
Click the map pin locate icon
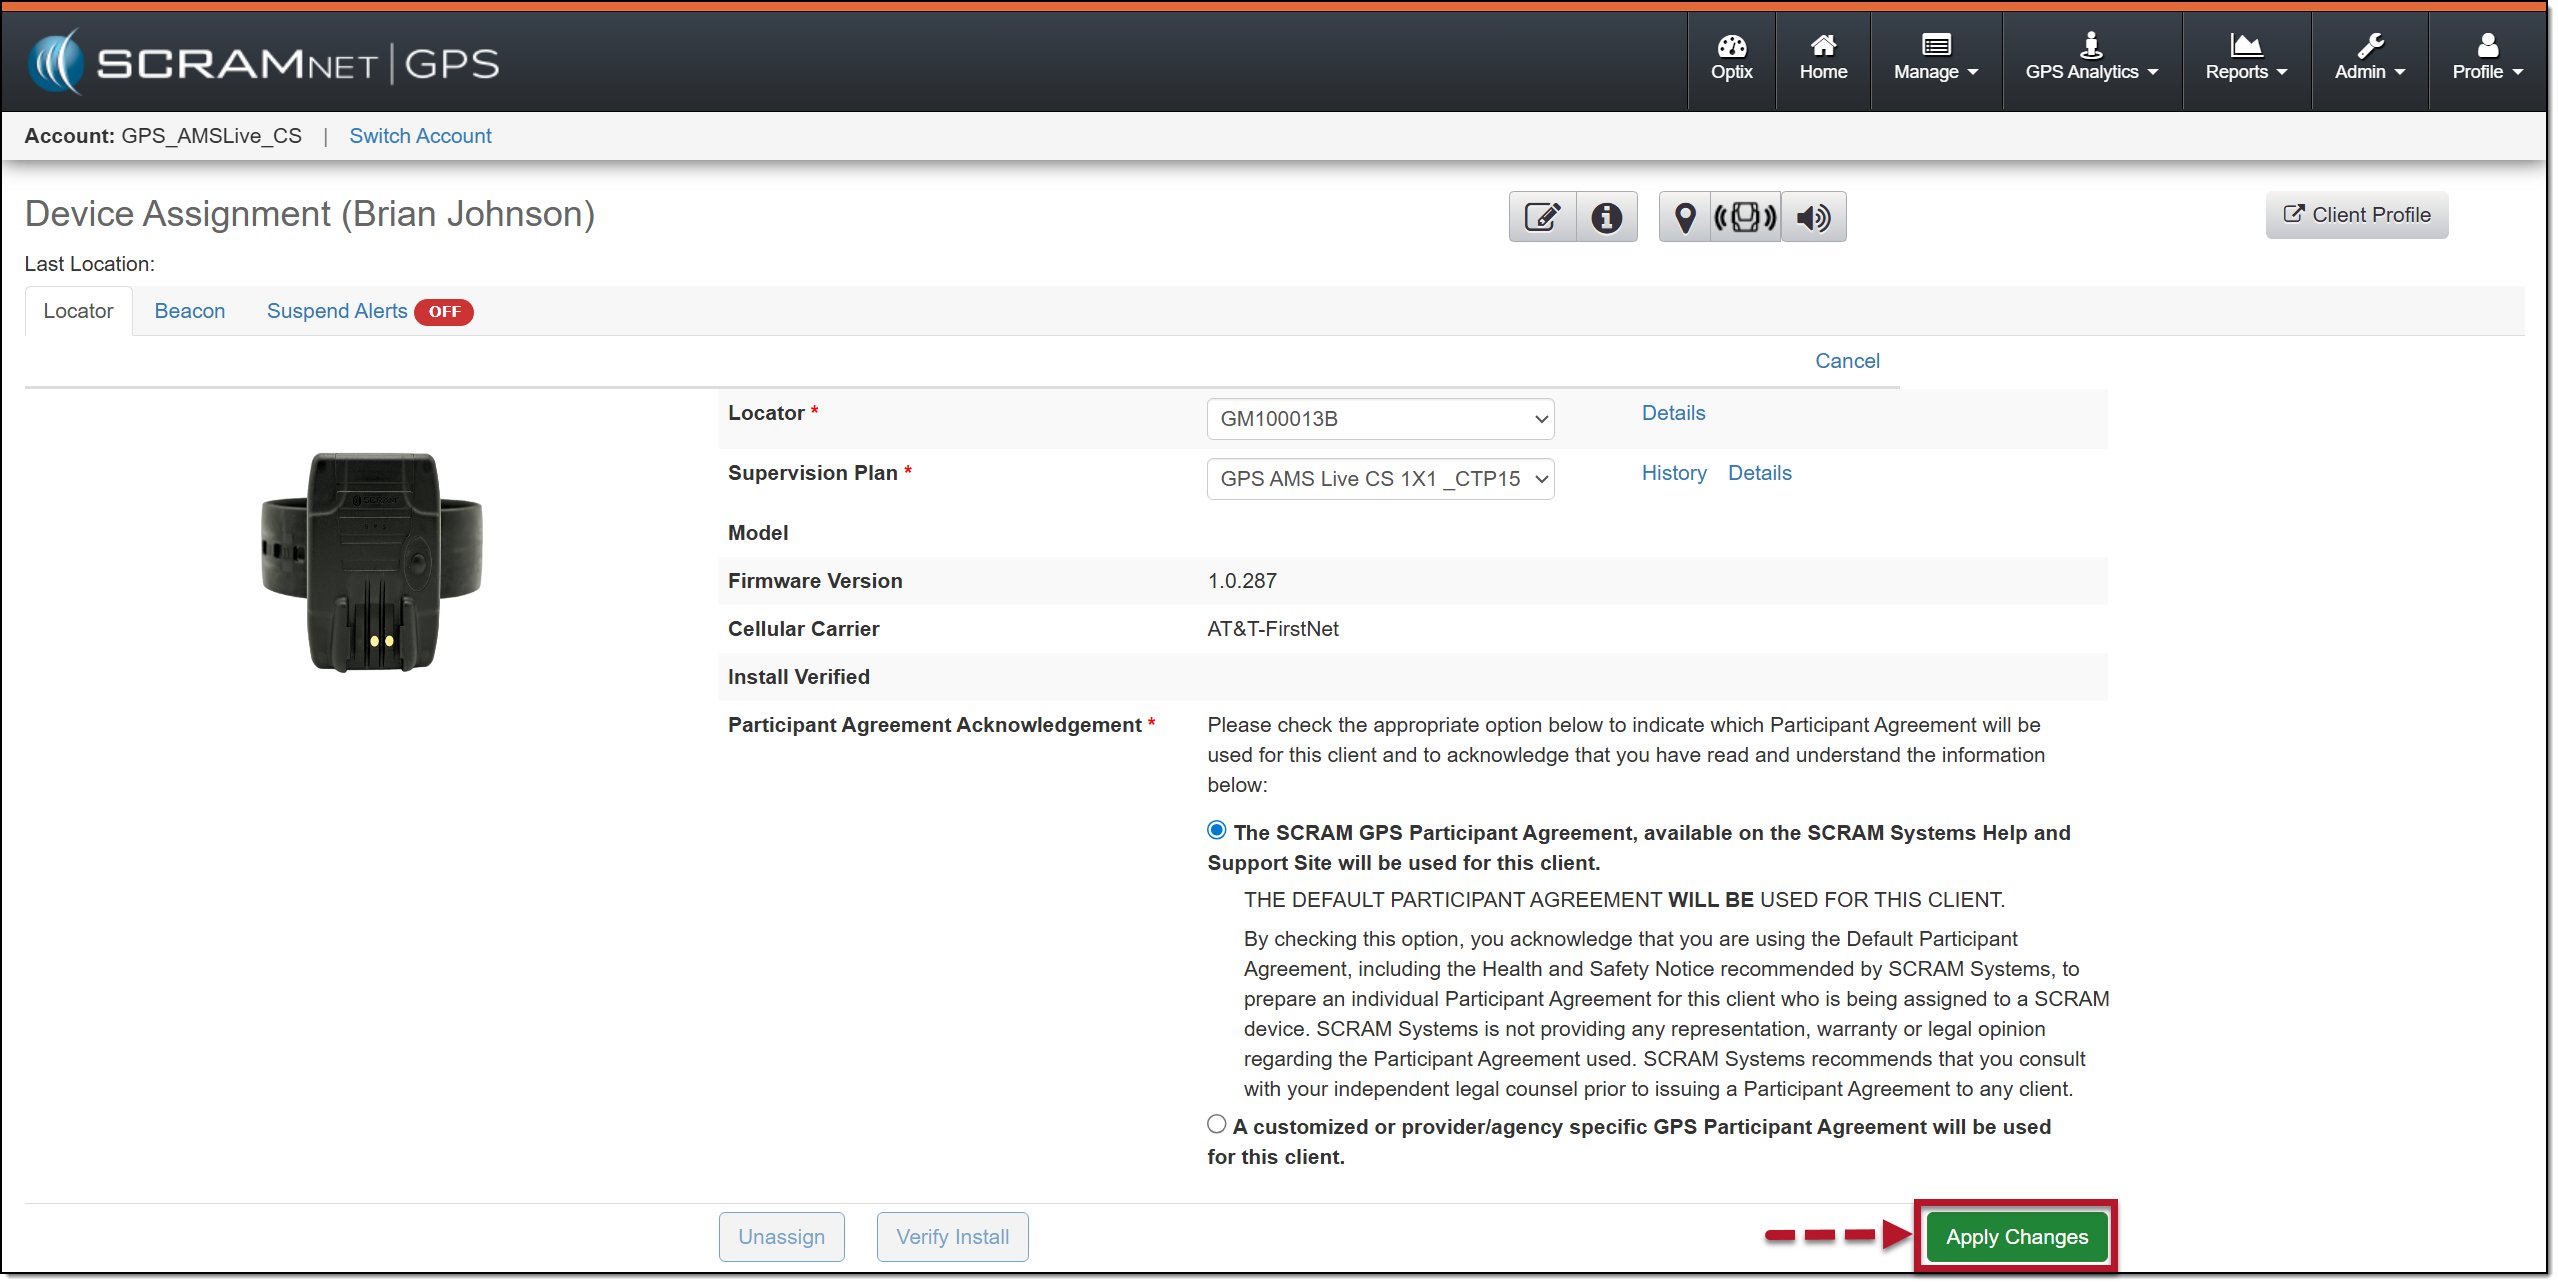coord(1685,217)
